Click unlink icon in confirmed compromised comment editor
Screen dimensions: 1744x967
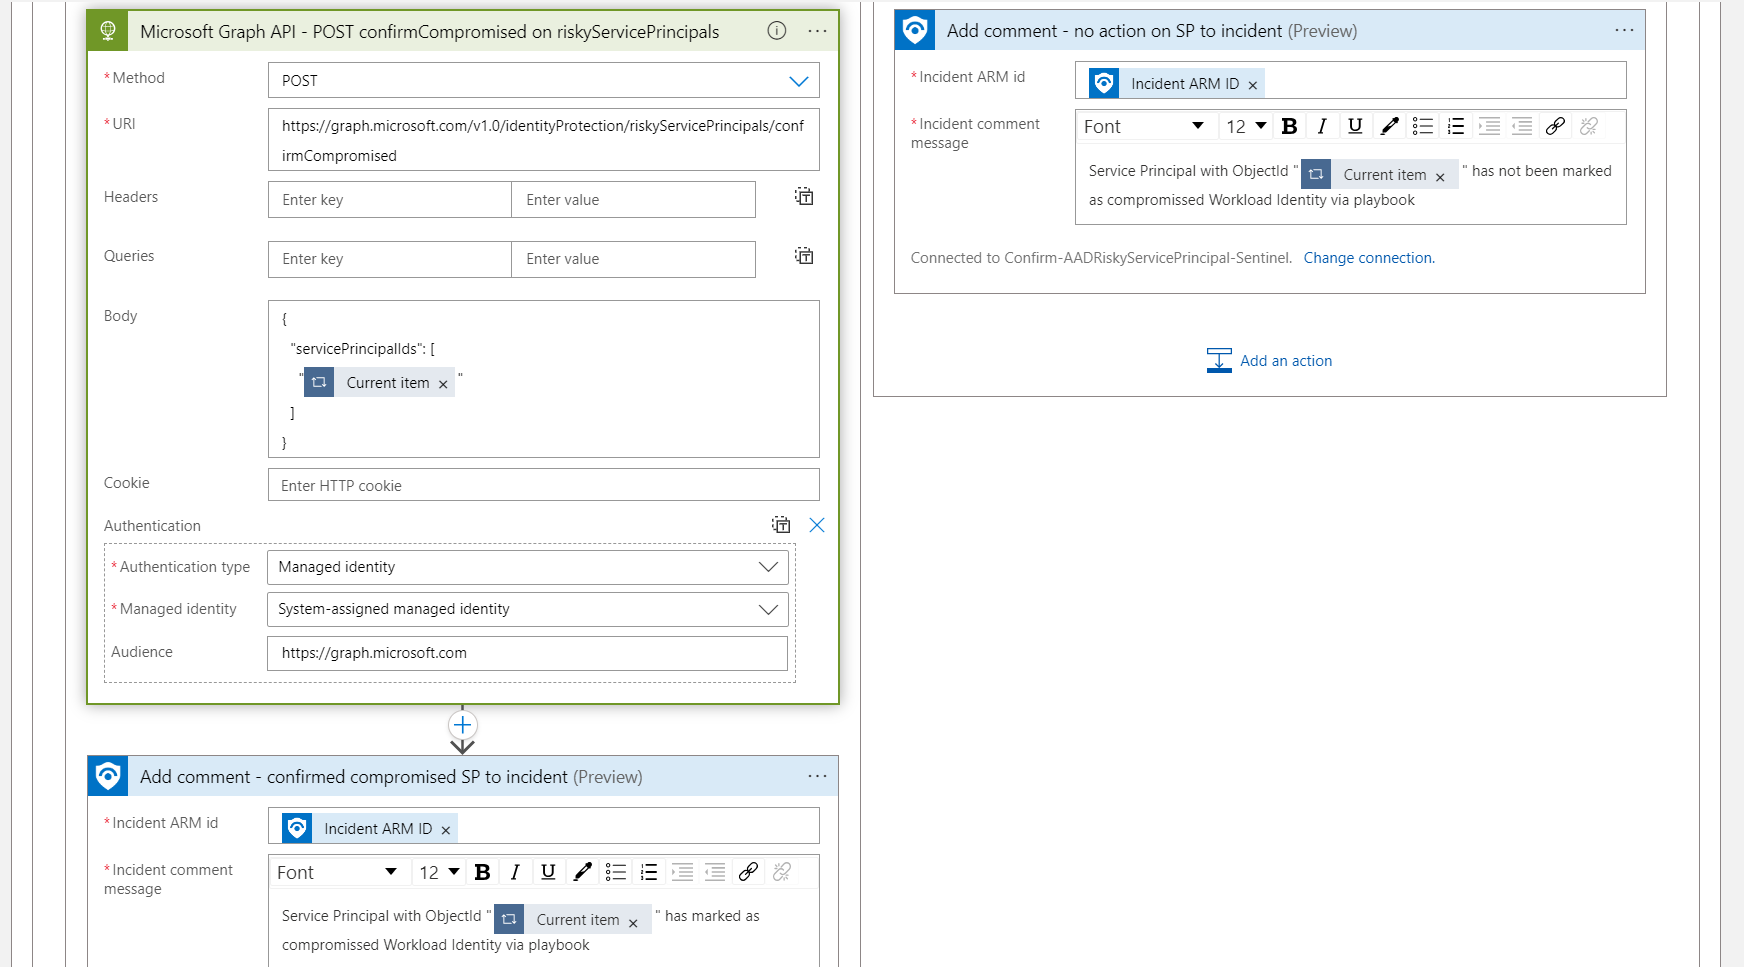[x=782, y=872]
